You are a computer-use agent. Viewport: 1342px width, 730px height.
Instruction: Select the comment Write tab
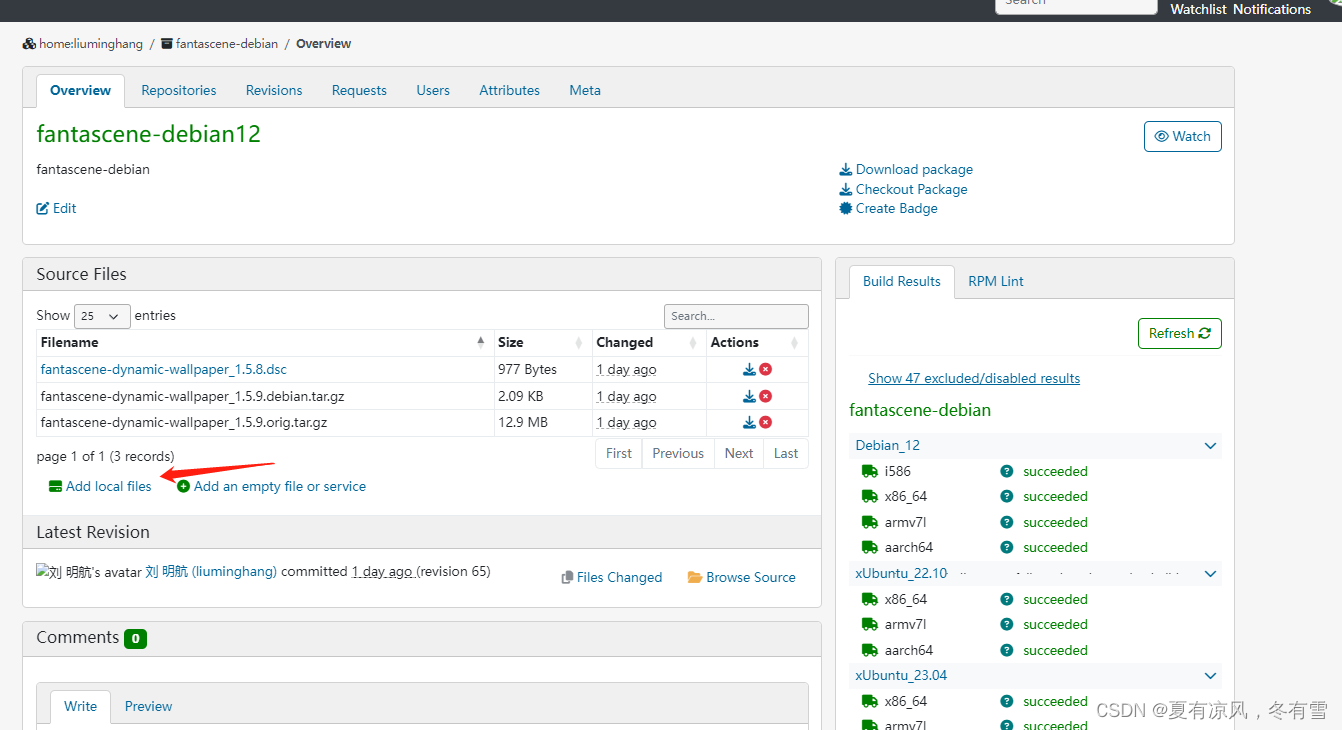(81, 706)
